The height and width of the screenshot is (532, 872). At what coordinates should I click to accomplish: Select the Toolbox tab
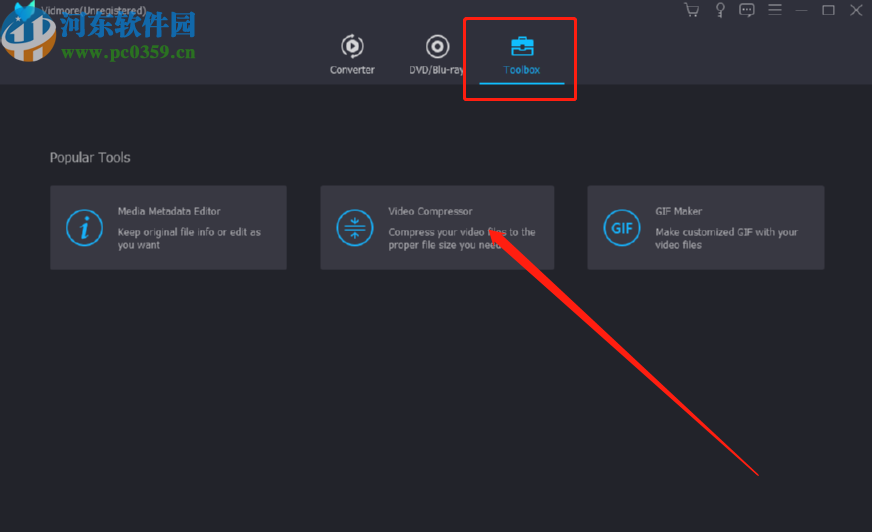click(x=522, y=55)
